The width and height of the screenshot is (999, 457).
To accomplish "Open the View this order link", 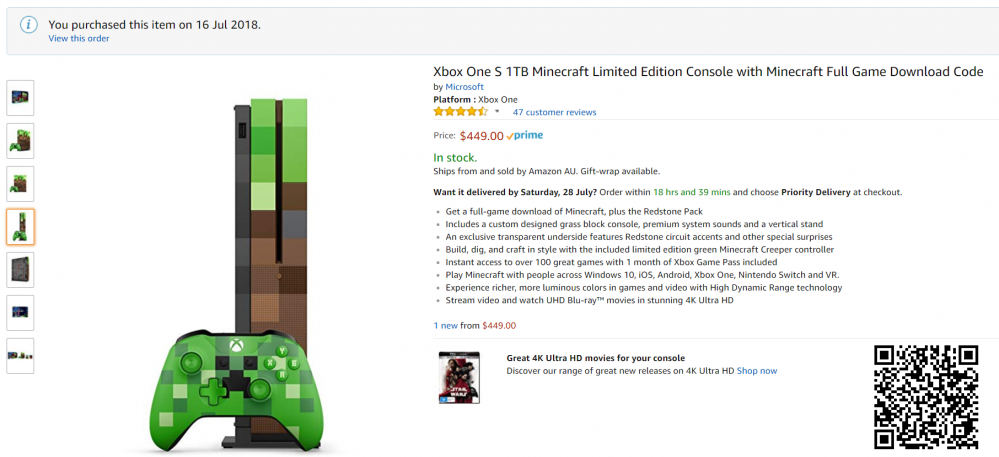I will (79, 39).
